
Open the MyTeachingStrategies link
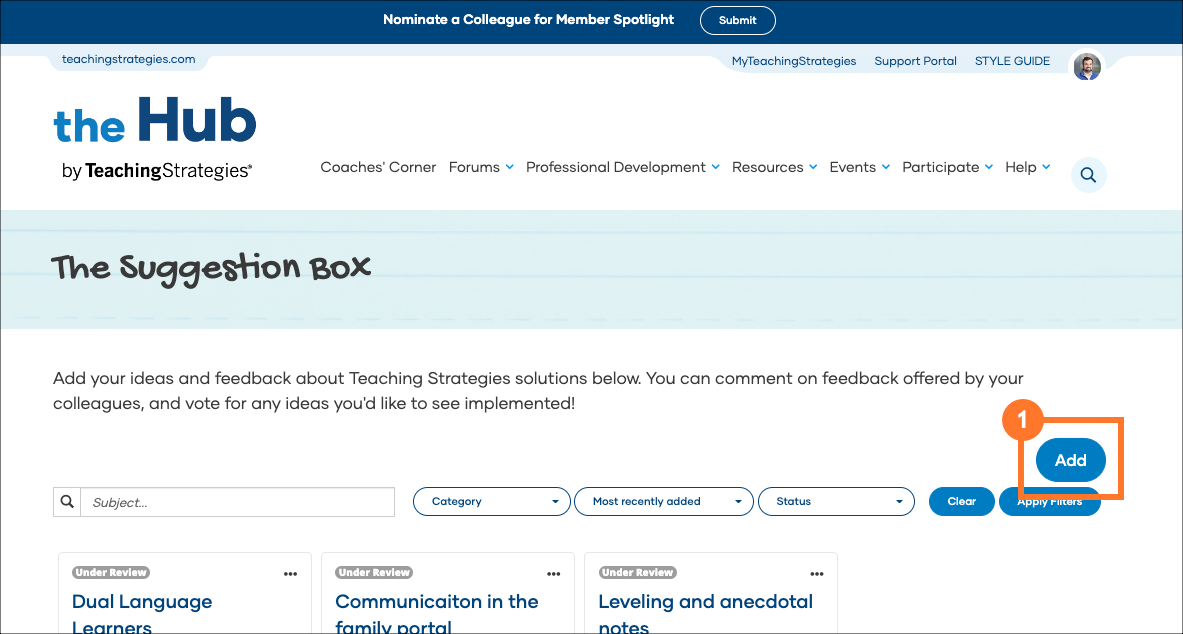click(x=794, y=61)
